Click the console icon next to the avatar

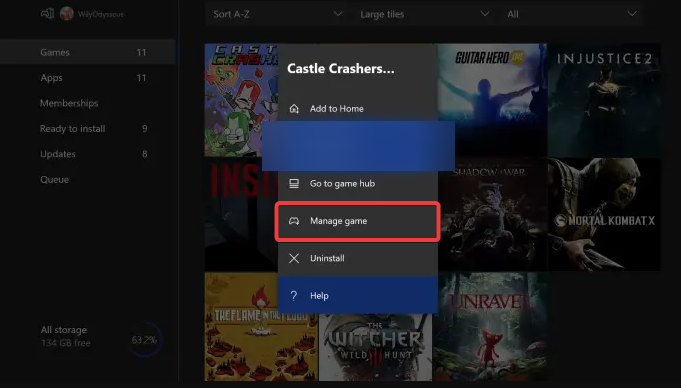click(x=47, y=13)
